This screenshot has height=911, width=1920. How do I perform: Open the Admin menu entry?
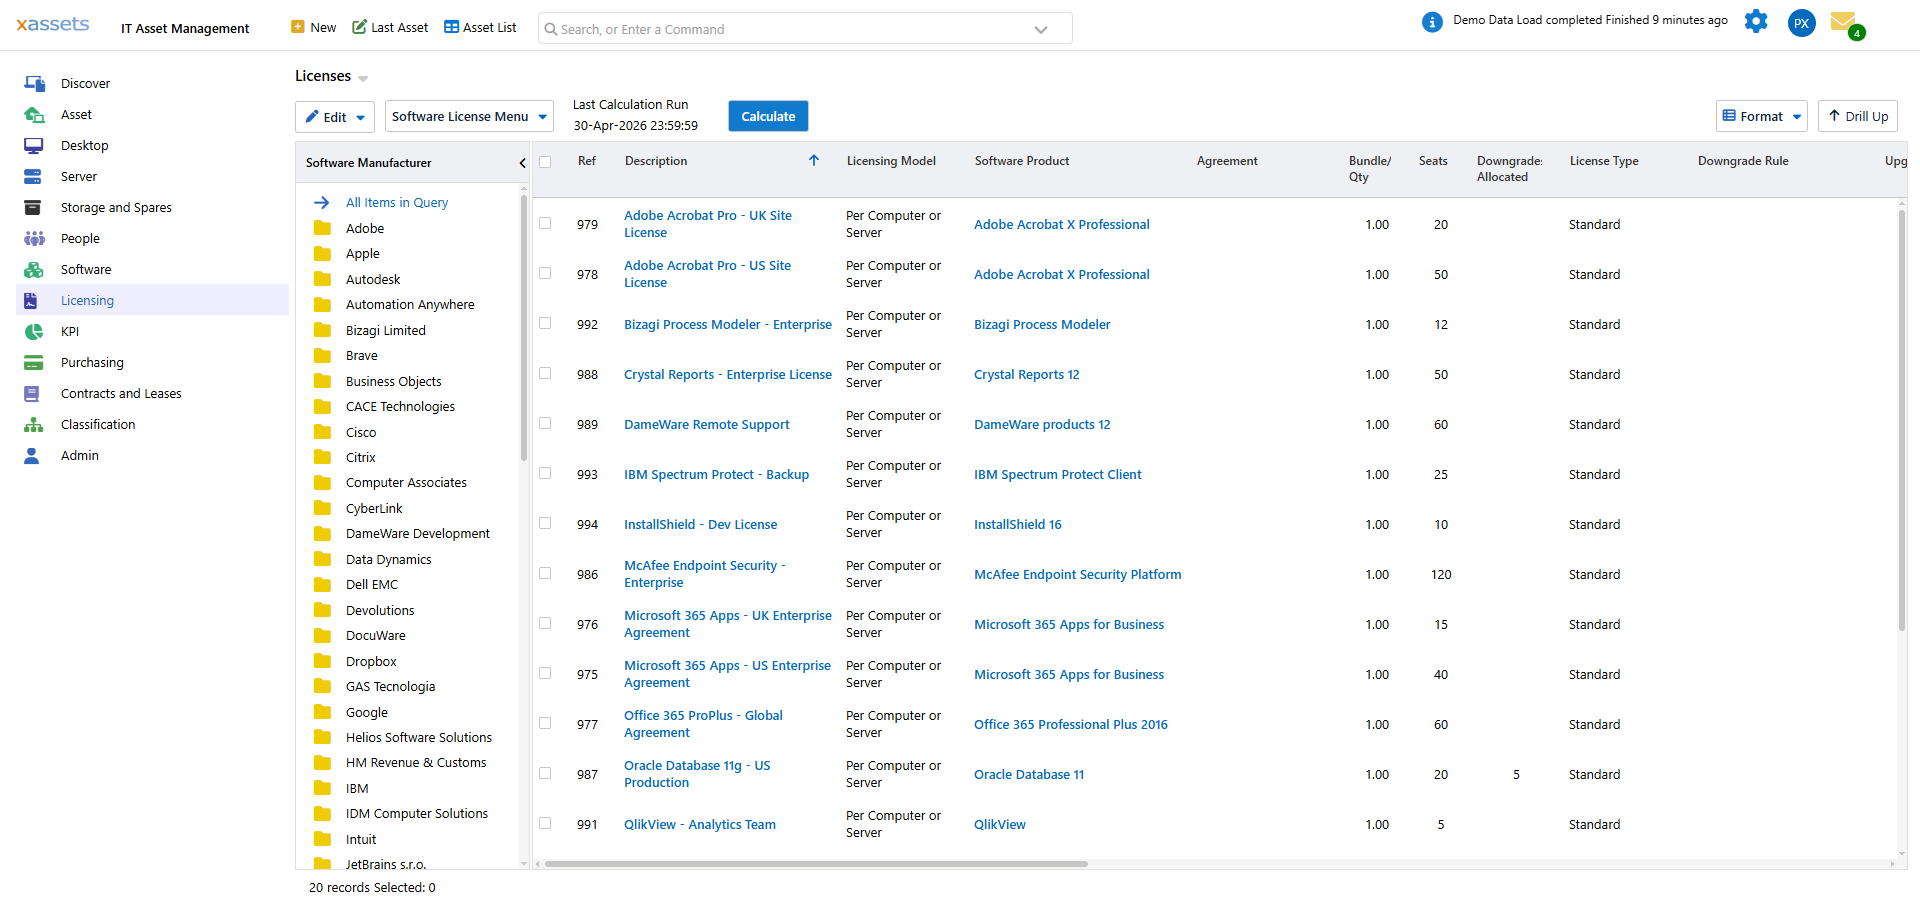point(79,455)
